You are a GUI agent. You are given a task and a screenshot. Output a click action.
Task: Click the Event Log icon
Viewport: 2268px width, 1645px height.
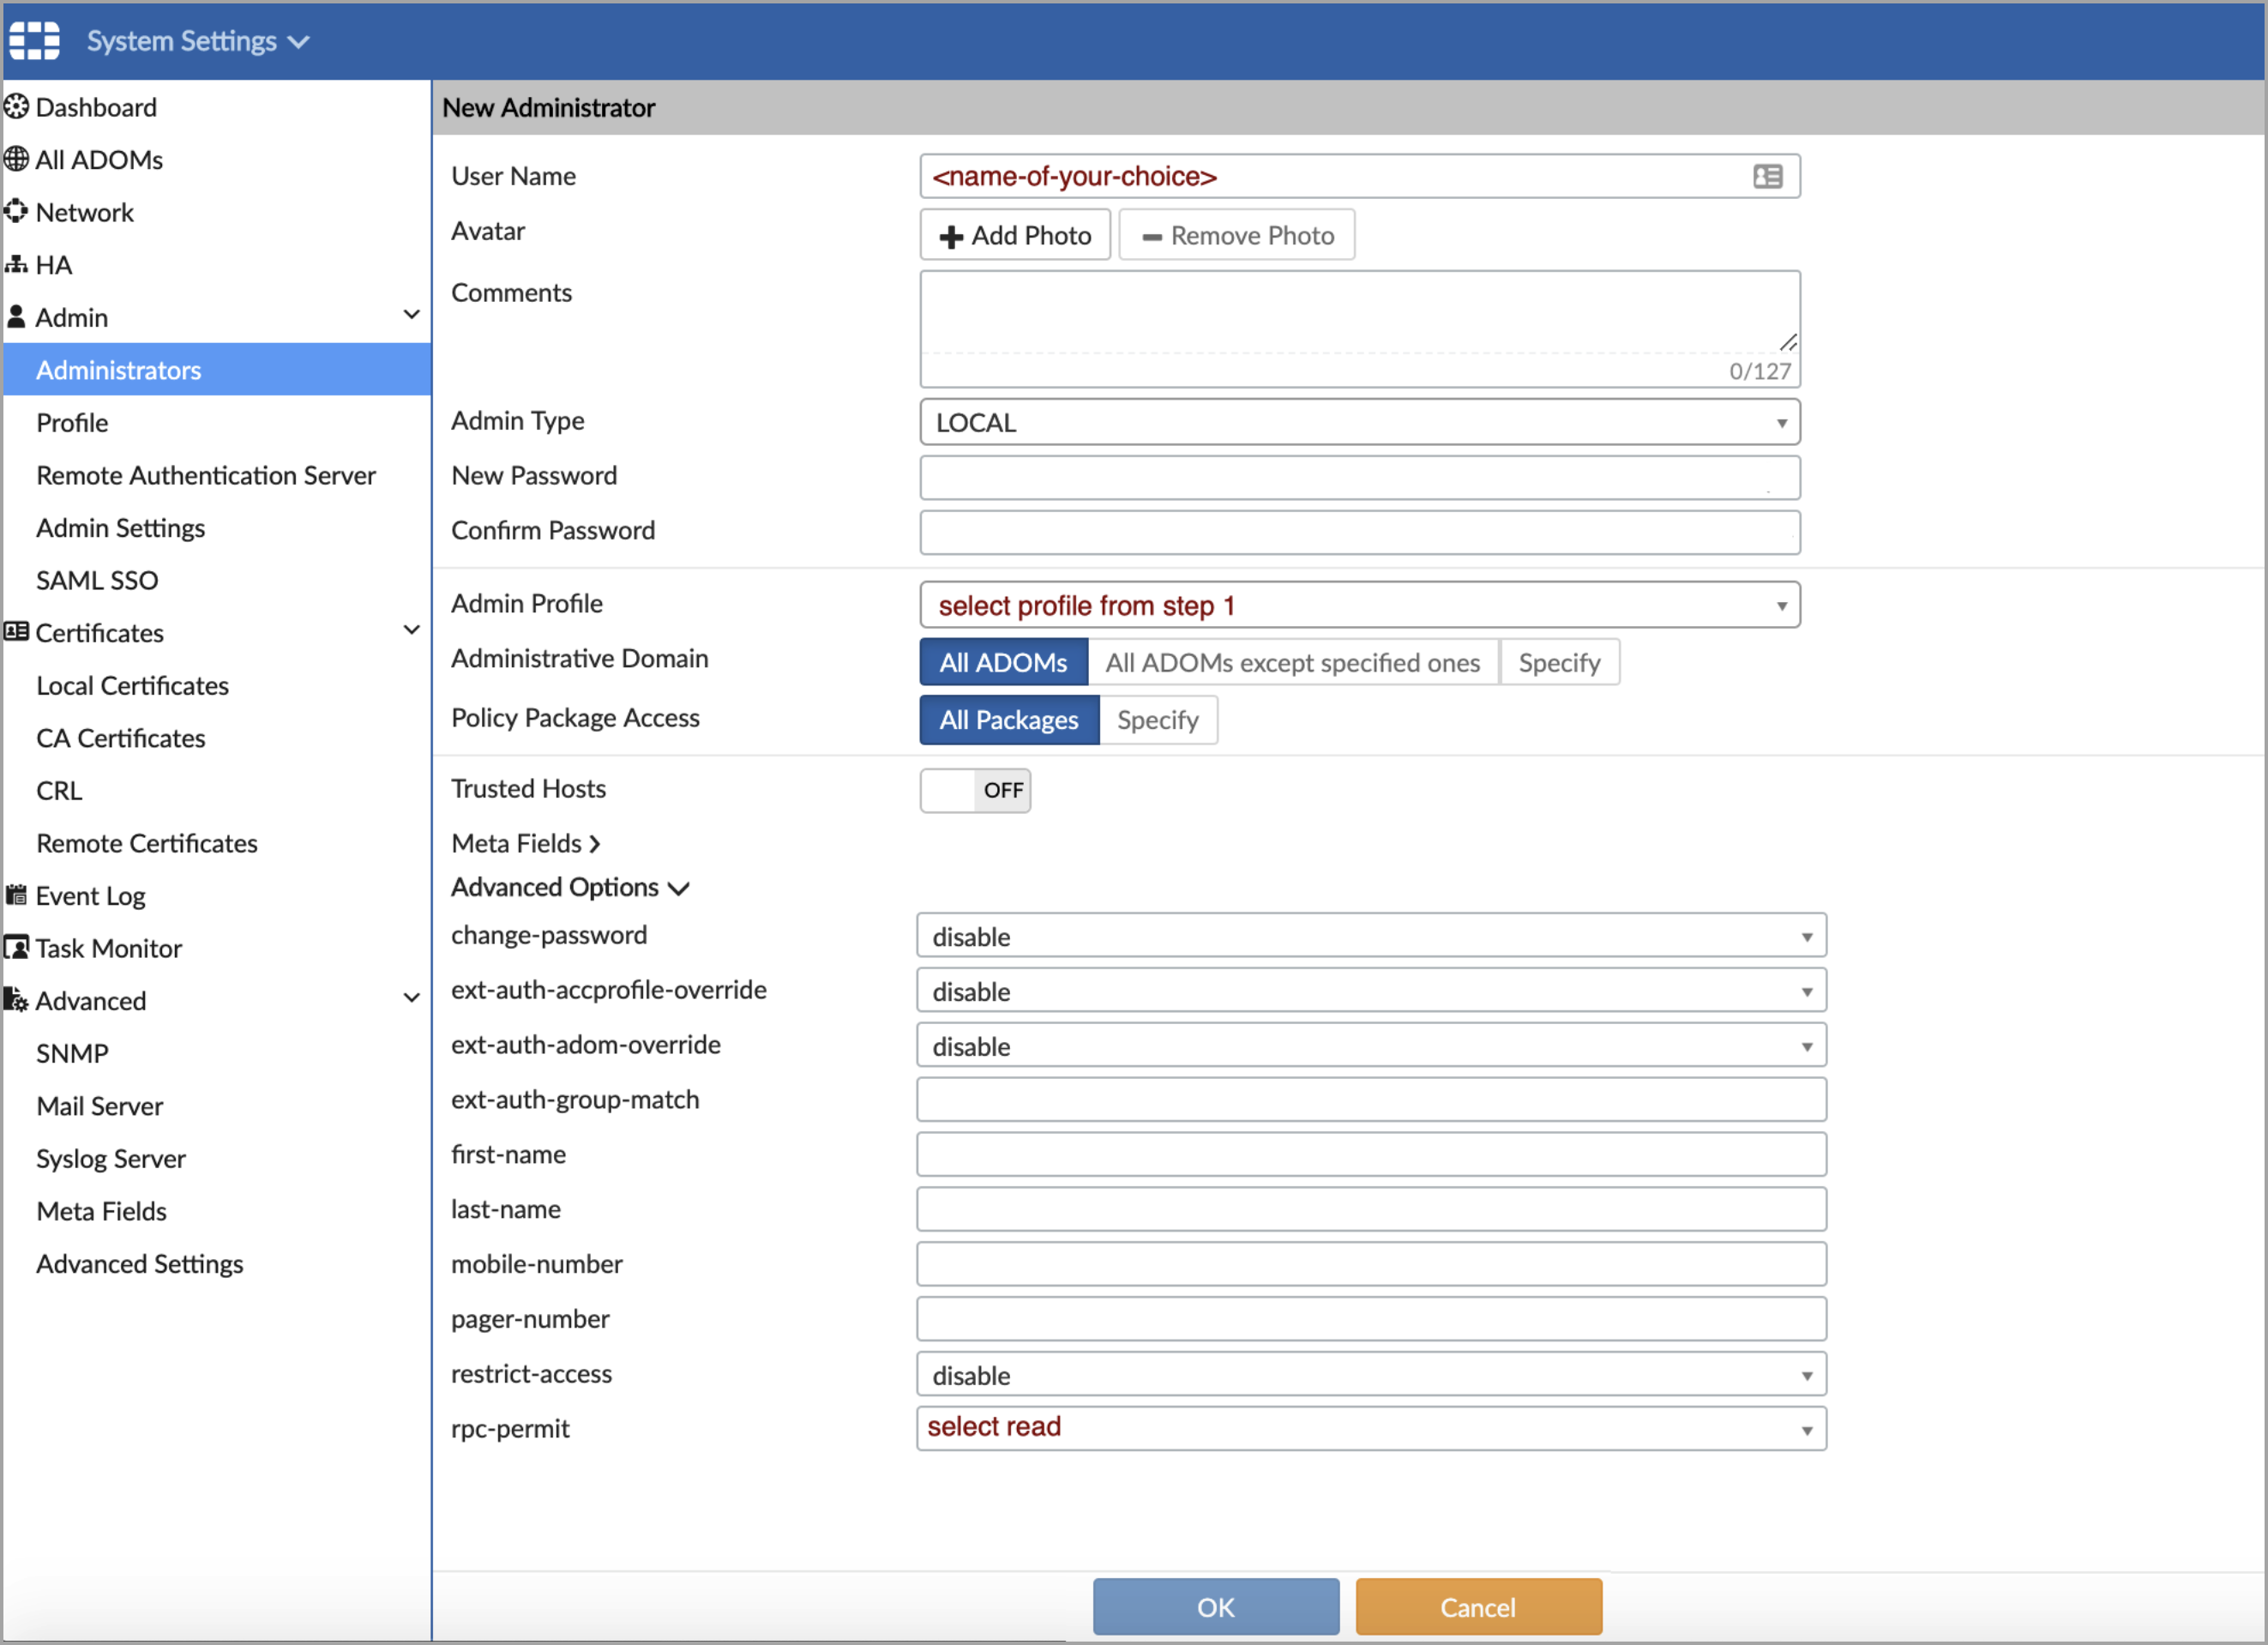tap(17, 895)
